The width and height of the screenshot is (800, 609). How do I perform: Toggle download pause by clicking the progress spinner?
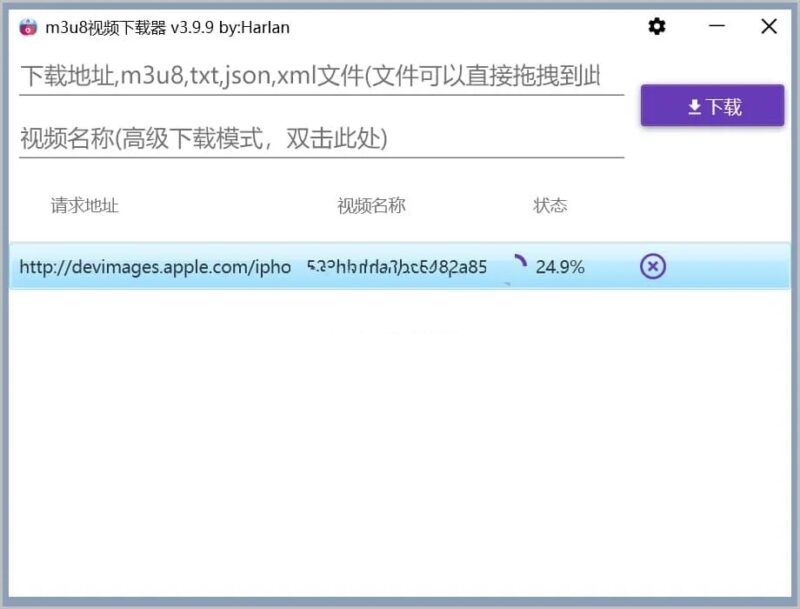521,263
